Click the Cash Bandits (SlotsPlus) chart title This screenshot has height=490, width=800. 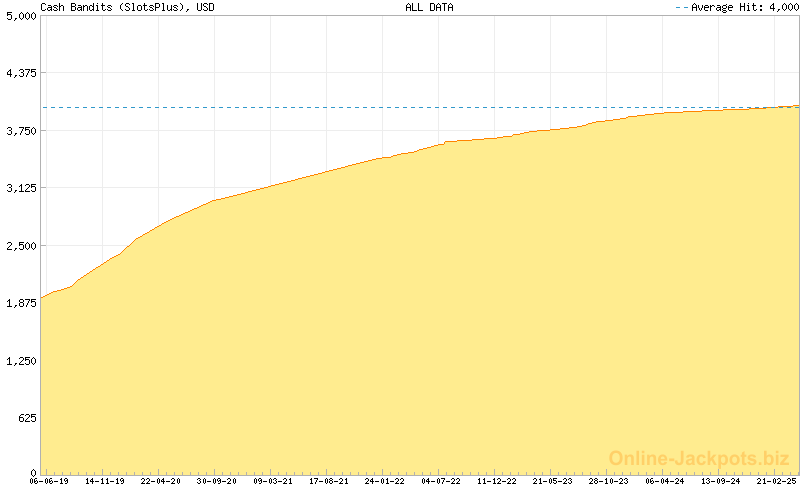[x=126, y=7]
